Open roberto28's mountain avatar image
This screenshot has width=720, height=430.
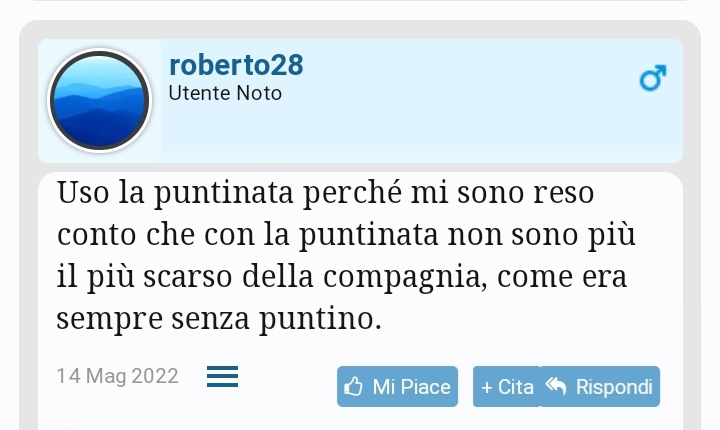pos(99,100)
